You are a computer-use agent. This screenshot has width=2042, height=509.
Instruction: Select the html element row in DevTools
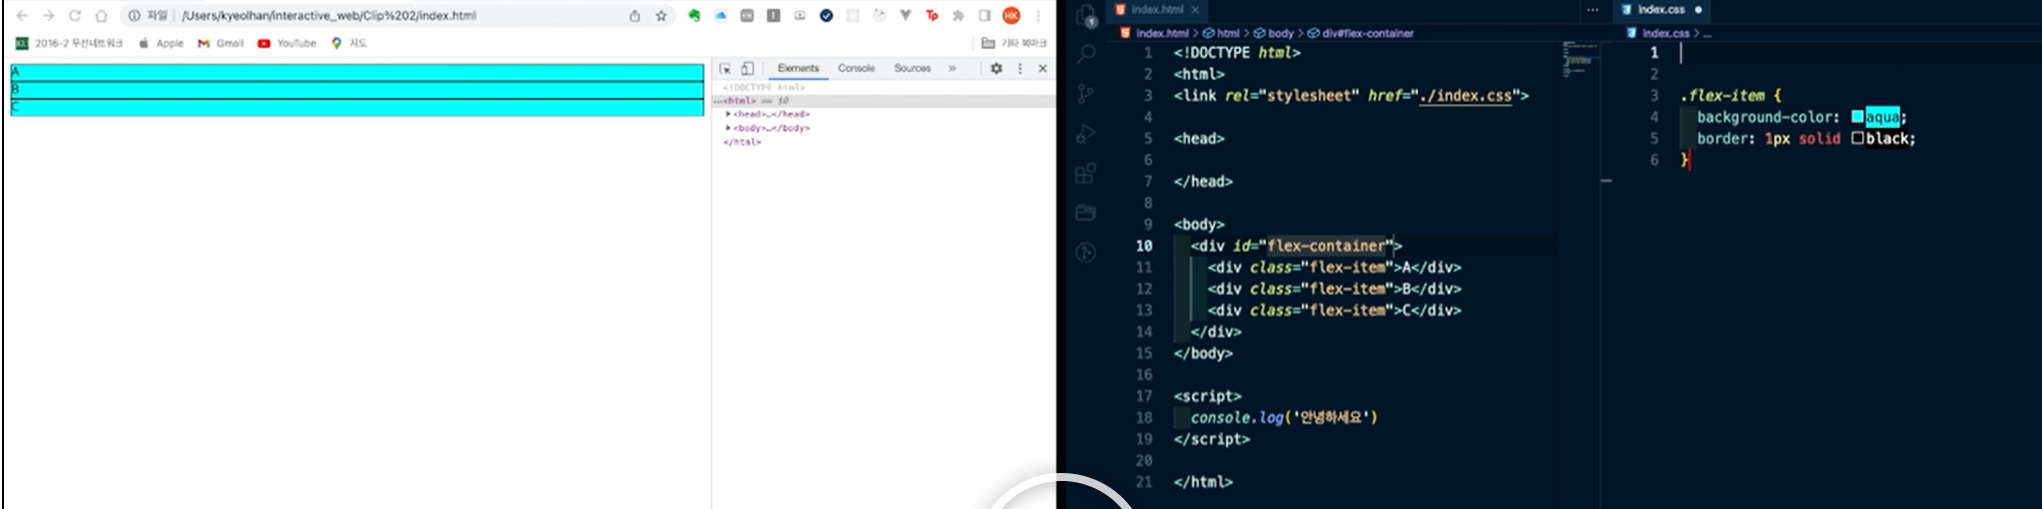(884, 101)
